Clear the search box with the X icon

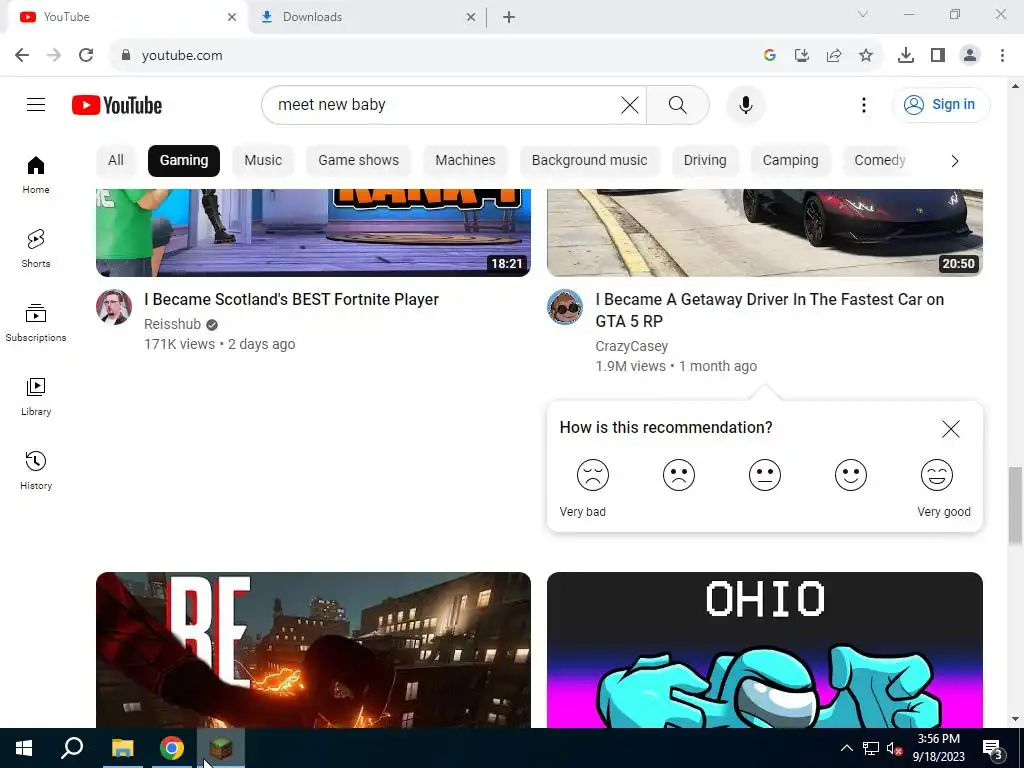(630, 104)
